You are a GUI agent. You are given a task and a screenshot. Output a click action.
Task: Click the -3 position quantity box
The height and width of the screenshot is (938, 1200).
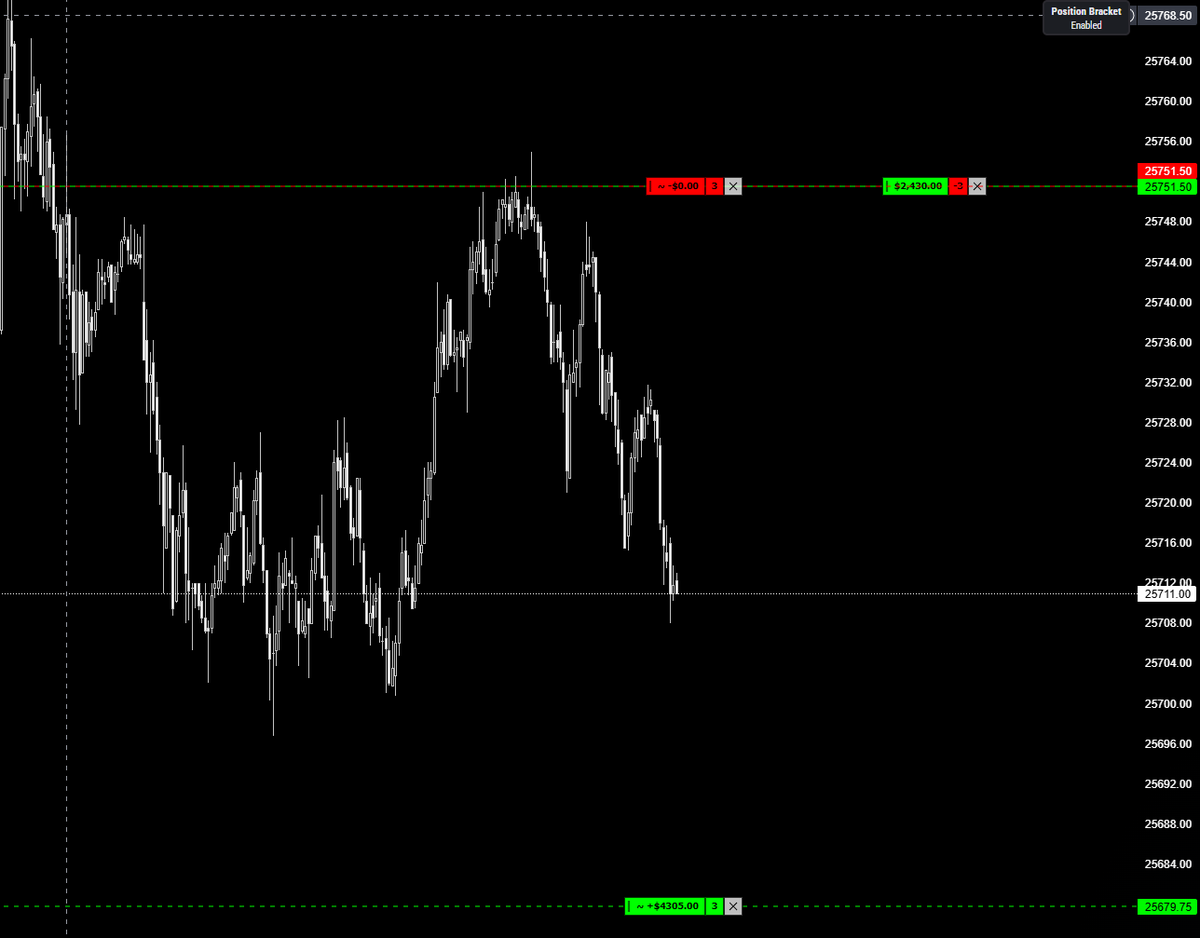coord(958,186)
